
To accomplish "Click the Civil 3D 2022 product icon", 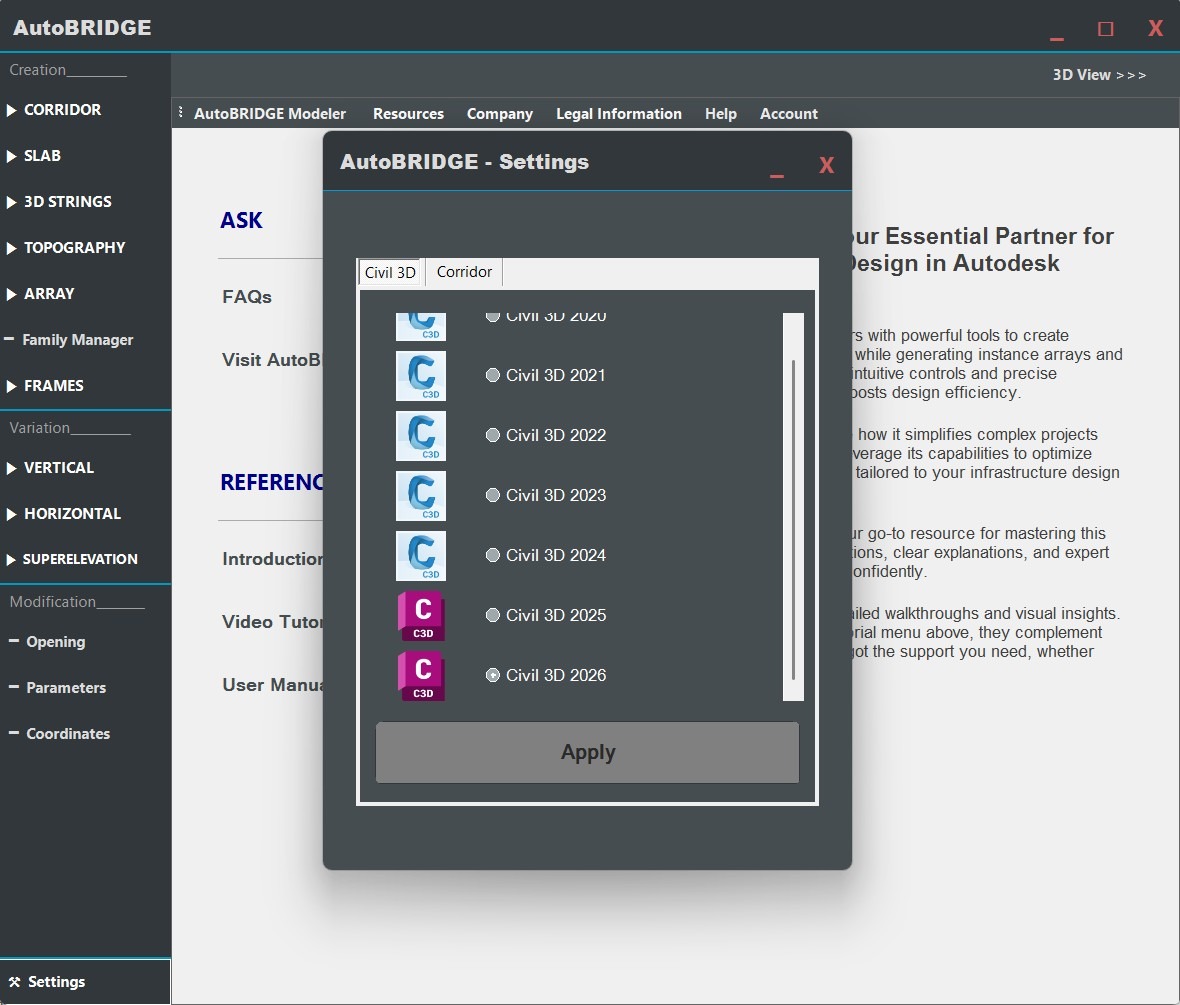I will pyautogui.click(x=421, y=436).
